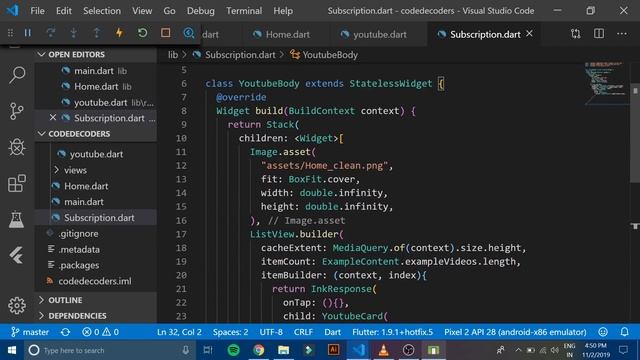Image resolution: width=640 pixels, height=360 pixels.
Task: Open the notifications bell in status bar
Action: [624, 332]
